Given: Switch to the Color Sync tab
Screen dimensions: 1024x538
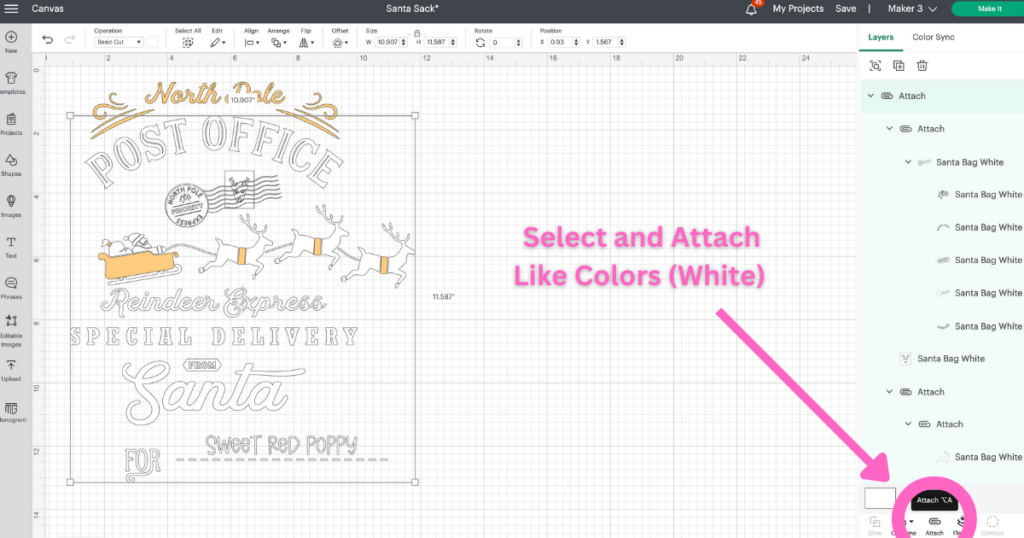Looking at the screenshot, I should click(x=933, y=37).
